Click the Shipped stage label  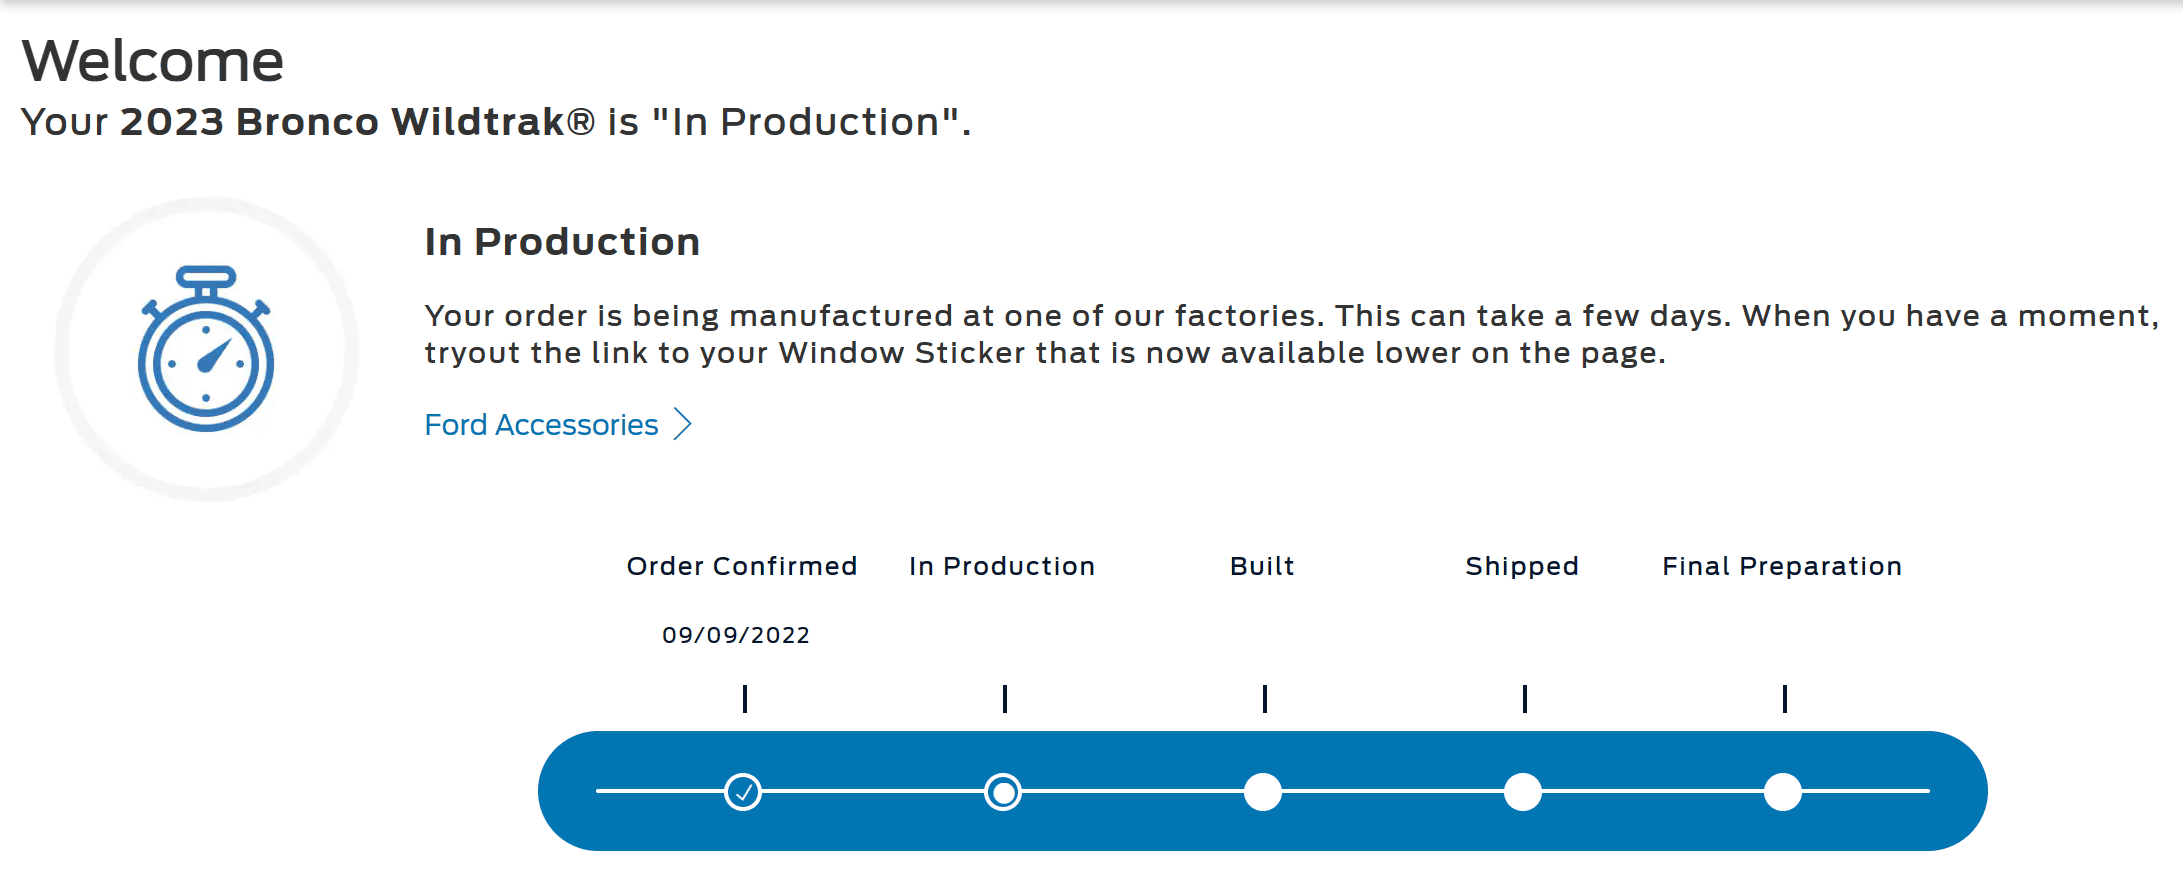pyautogui.click(x=1522, y=567)
